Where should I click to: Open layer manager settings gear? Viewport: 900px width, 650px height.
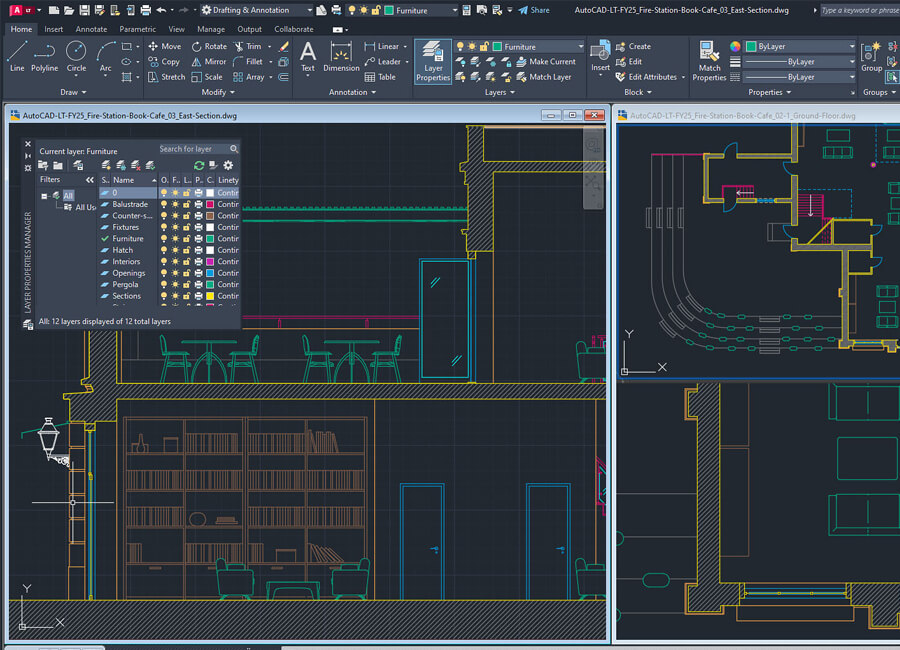pos(228,165)
